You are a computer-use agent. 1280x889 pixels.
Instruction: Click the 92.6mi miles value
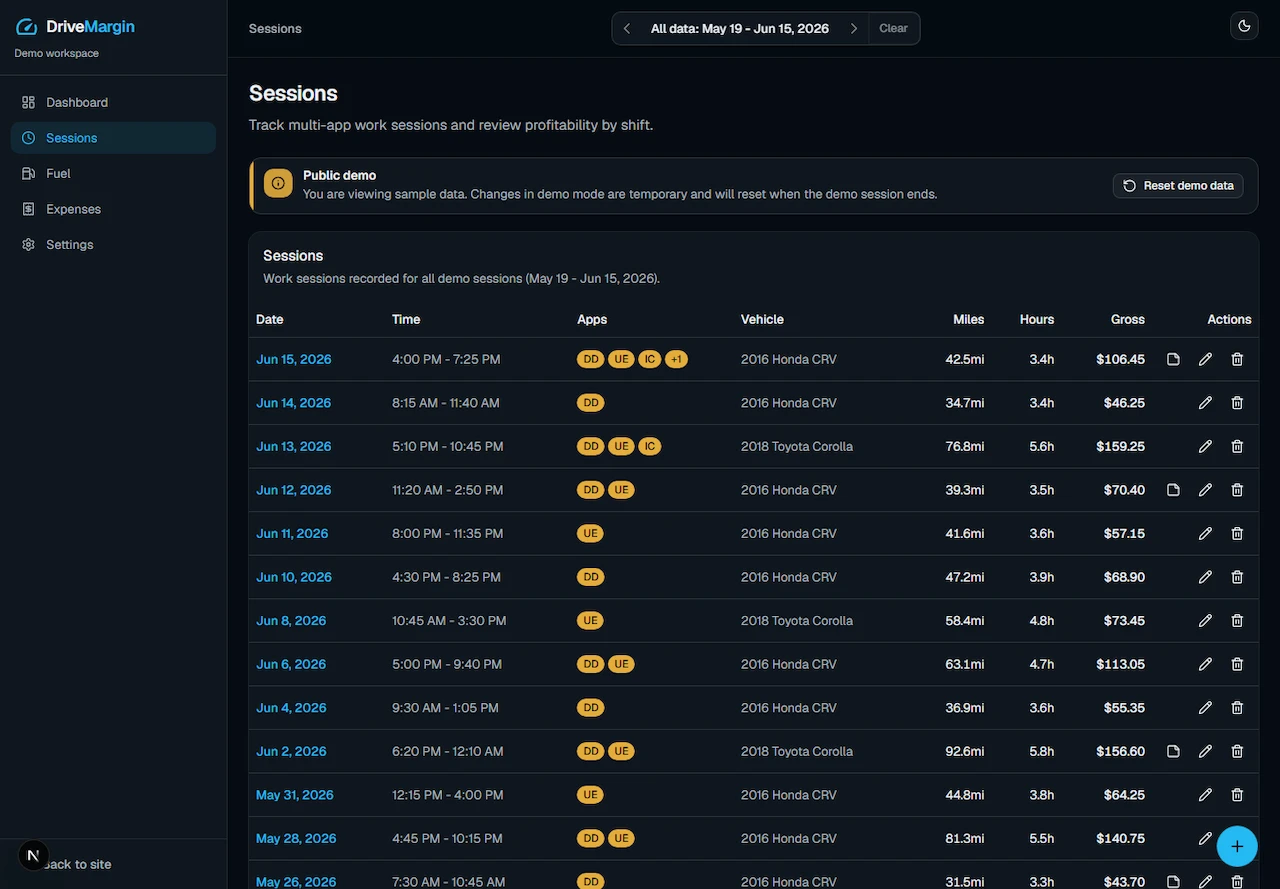pos(964,751)
